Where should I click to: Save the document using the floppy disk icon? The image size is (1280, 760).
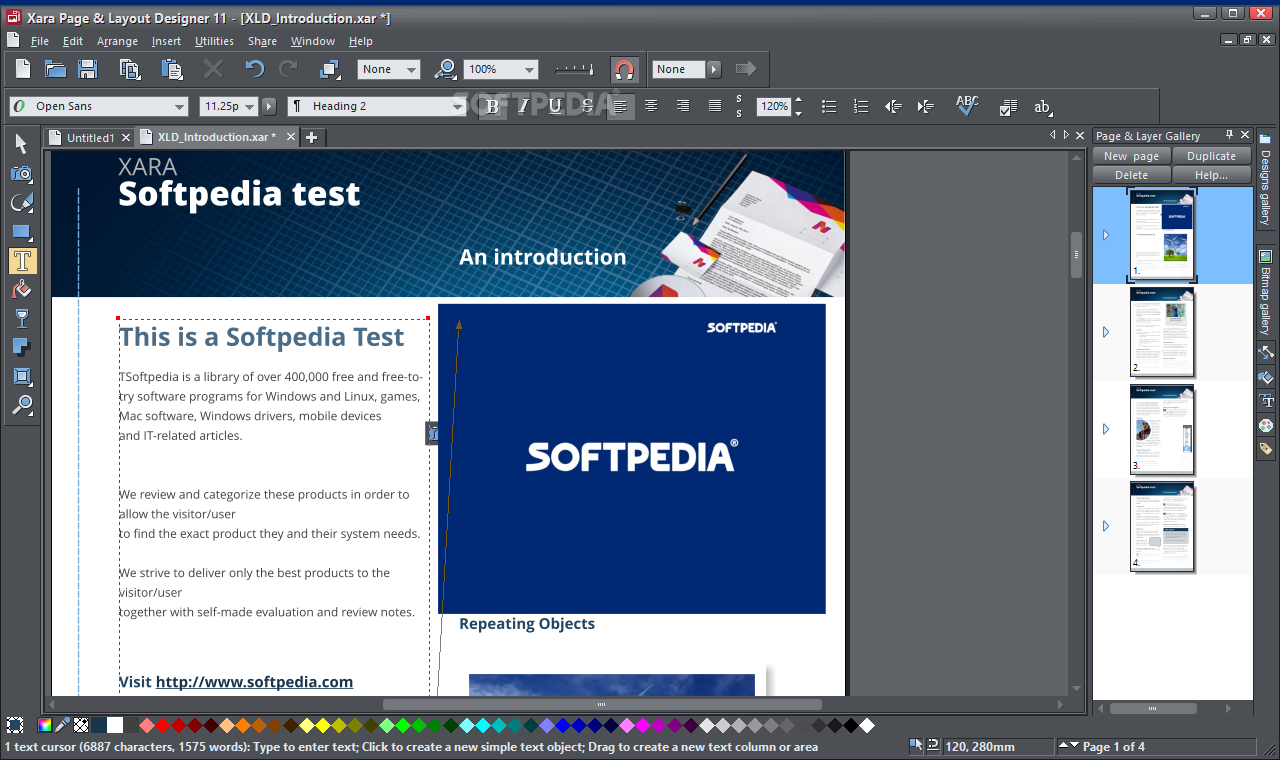click(x=87, y=69)
